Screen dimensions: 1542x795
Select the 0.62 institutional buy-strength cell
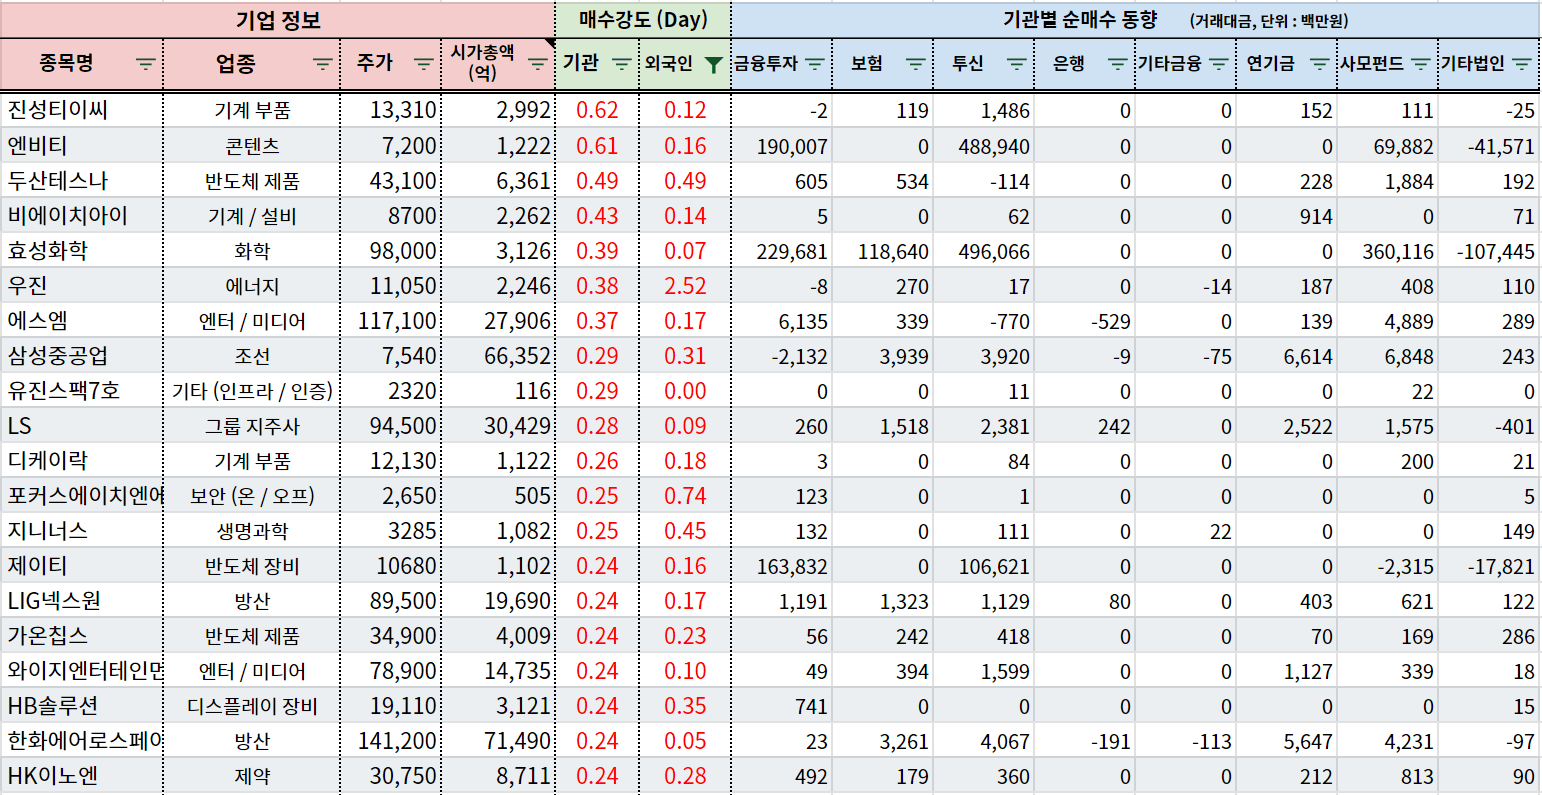[x=597, y=110]
